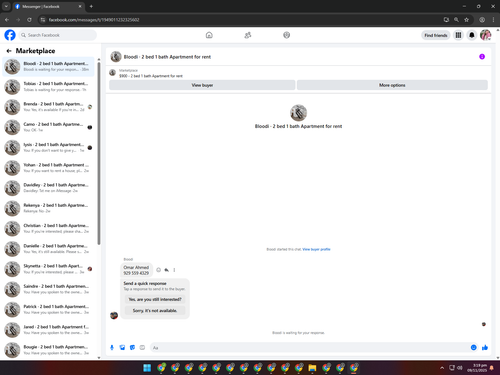This screenshot has height=375, width=500.
Task: Open the Jared conversation in the list
Action: [49, 330]
